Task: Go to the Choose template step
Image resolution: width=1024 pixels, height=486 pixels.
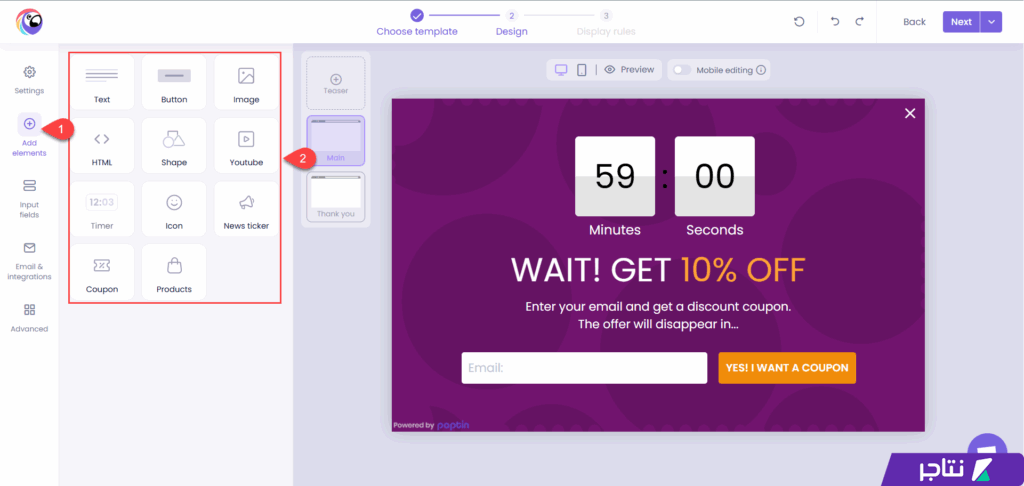Action: tap(417, 23)
